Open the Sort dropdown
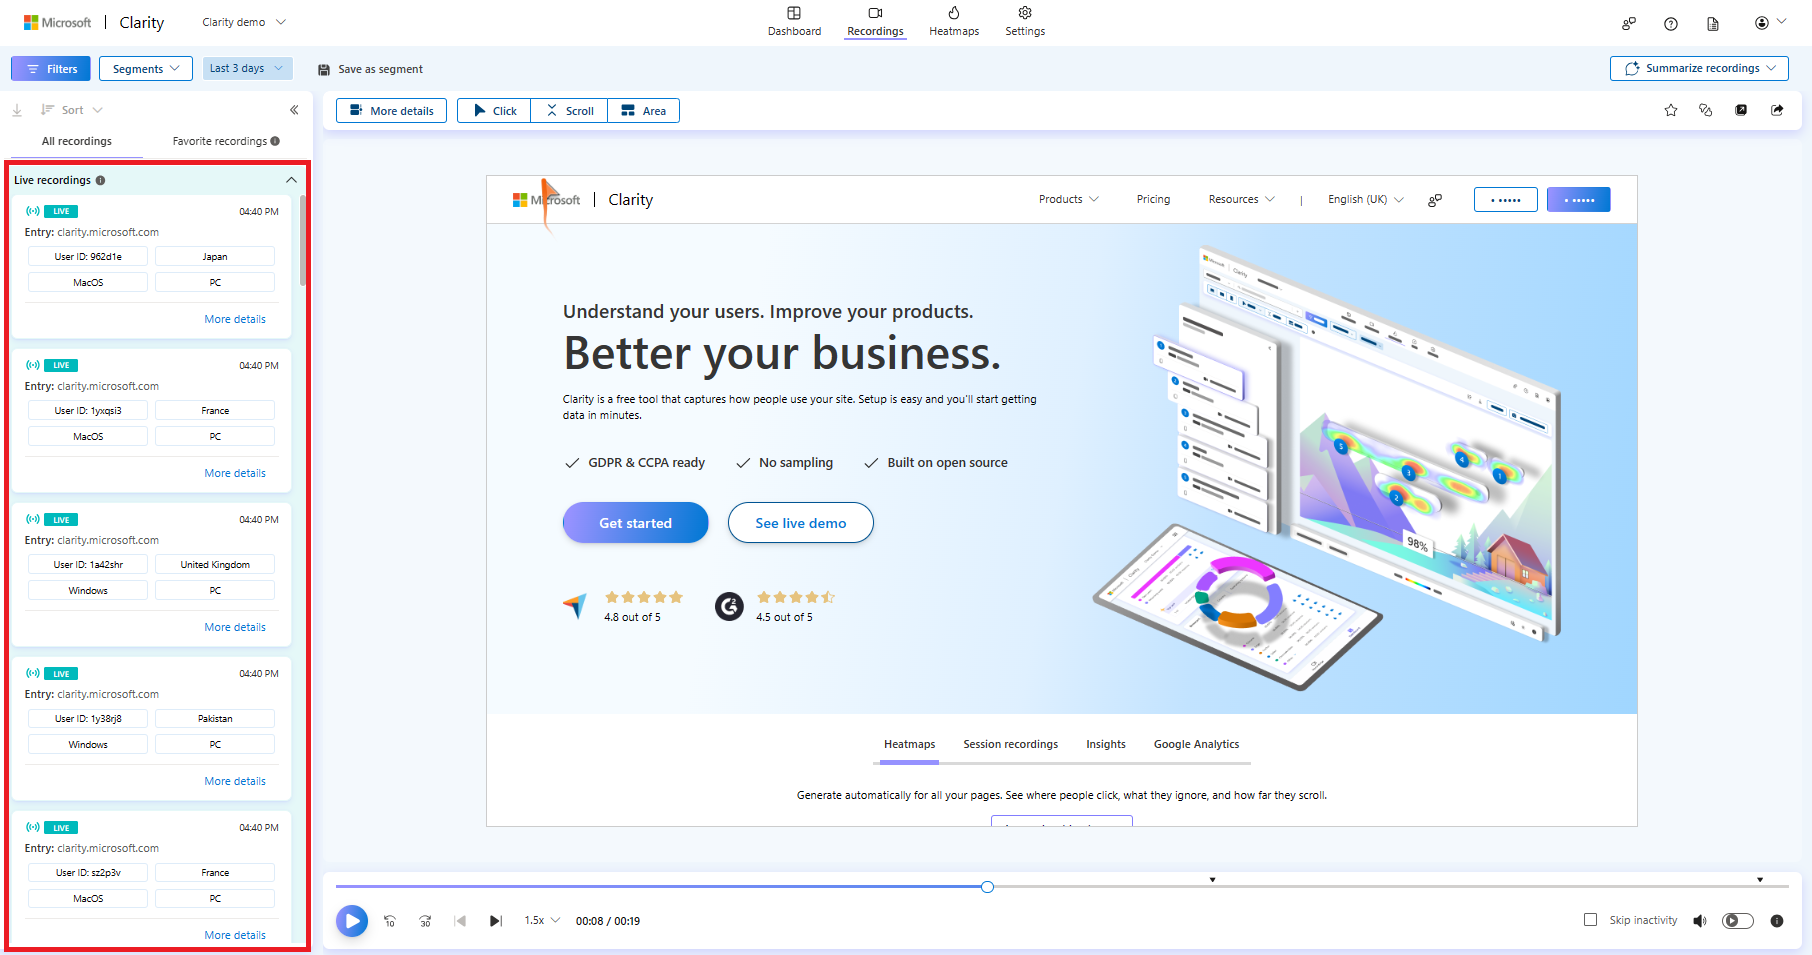 click(72, 110)
